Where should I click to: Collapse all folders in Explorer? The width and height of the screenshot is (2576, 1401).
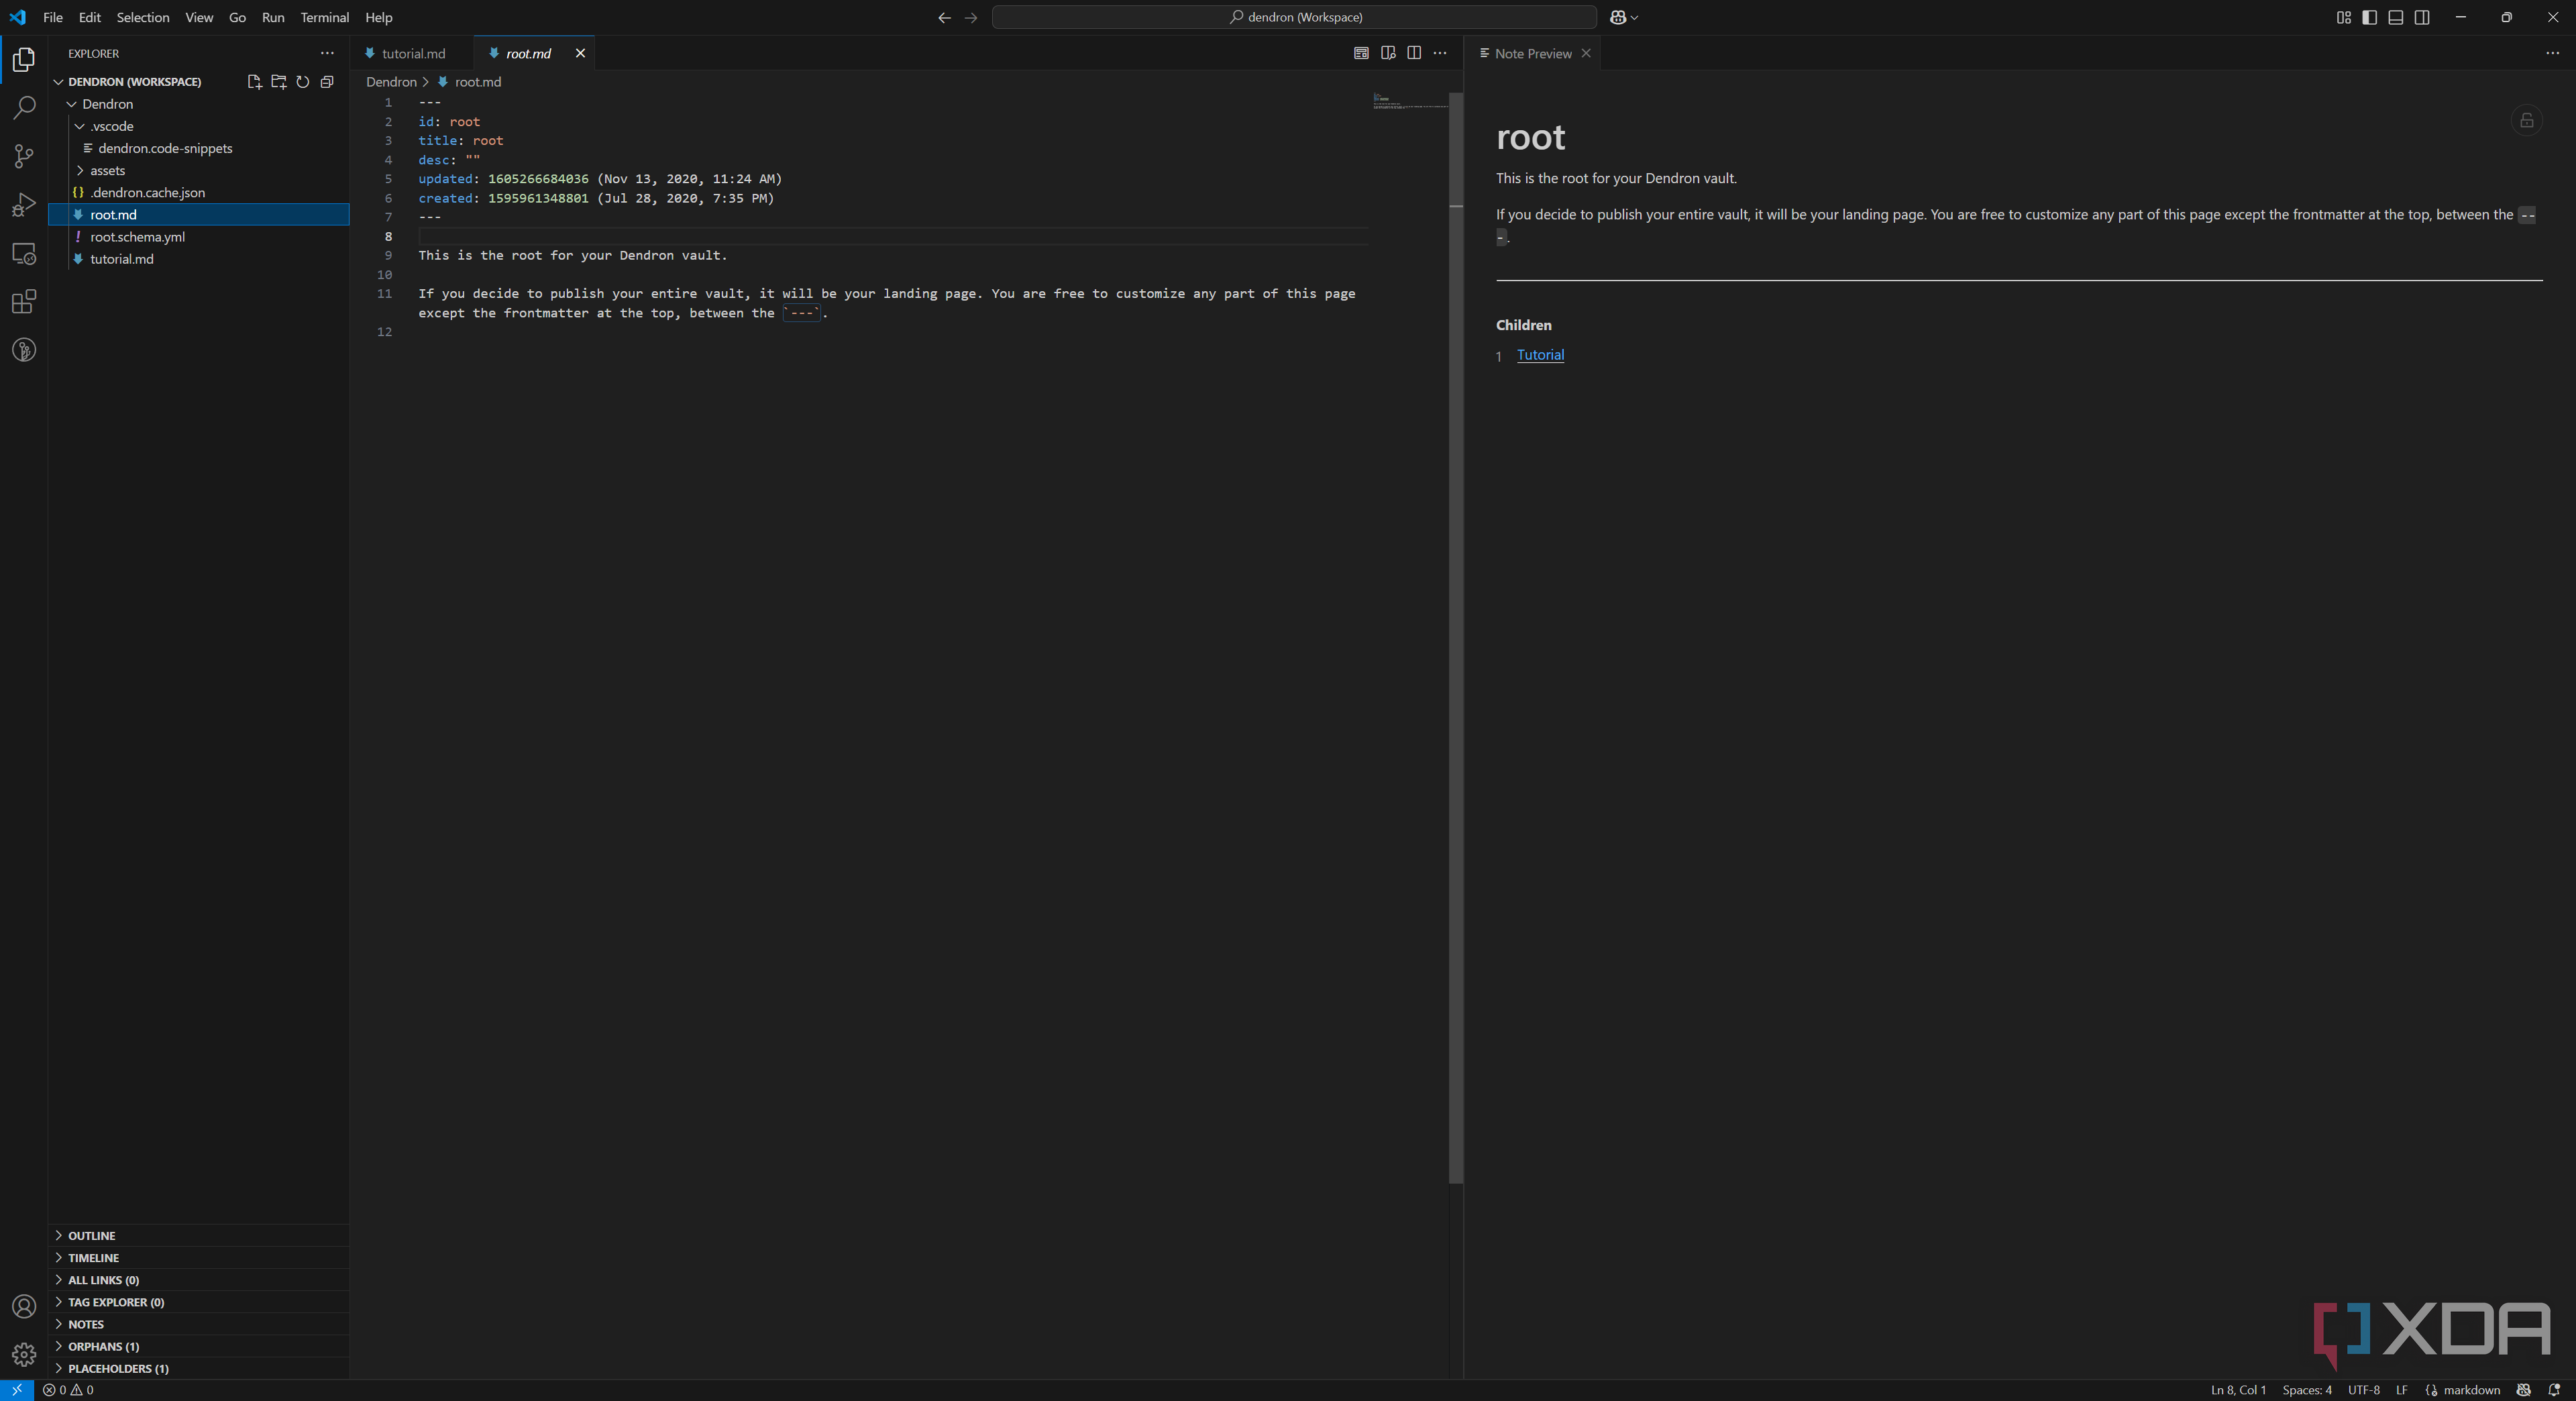tap(326, 82)
